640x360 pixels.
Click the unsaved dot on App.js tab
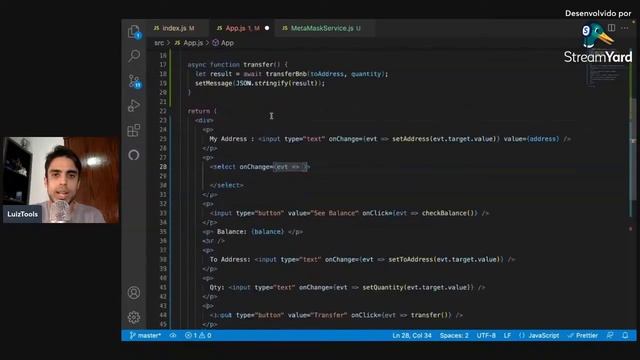pos(267,28)
